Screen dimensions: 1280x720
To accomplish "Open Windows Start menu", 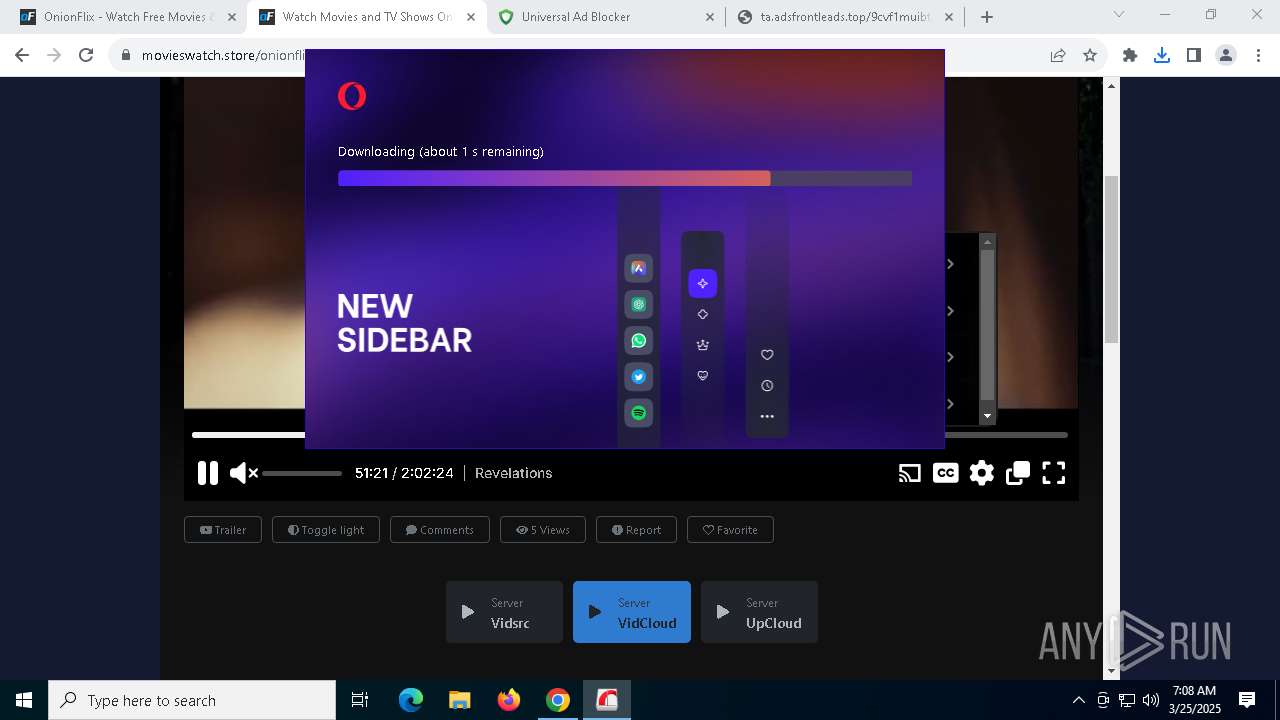I will tap(24, 700).
